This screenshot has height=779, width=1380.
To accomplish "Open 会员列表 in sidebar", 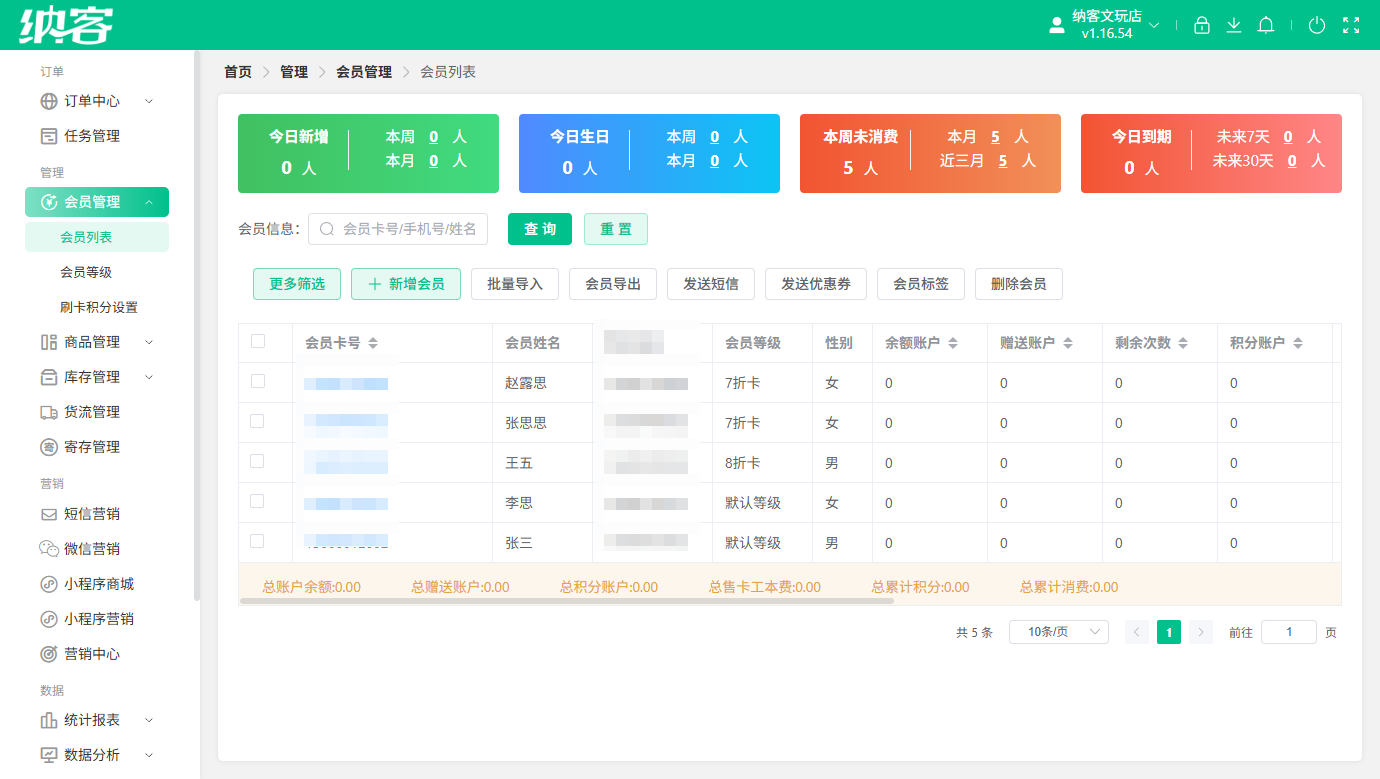I will point(97,237).
